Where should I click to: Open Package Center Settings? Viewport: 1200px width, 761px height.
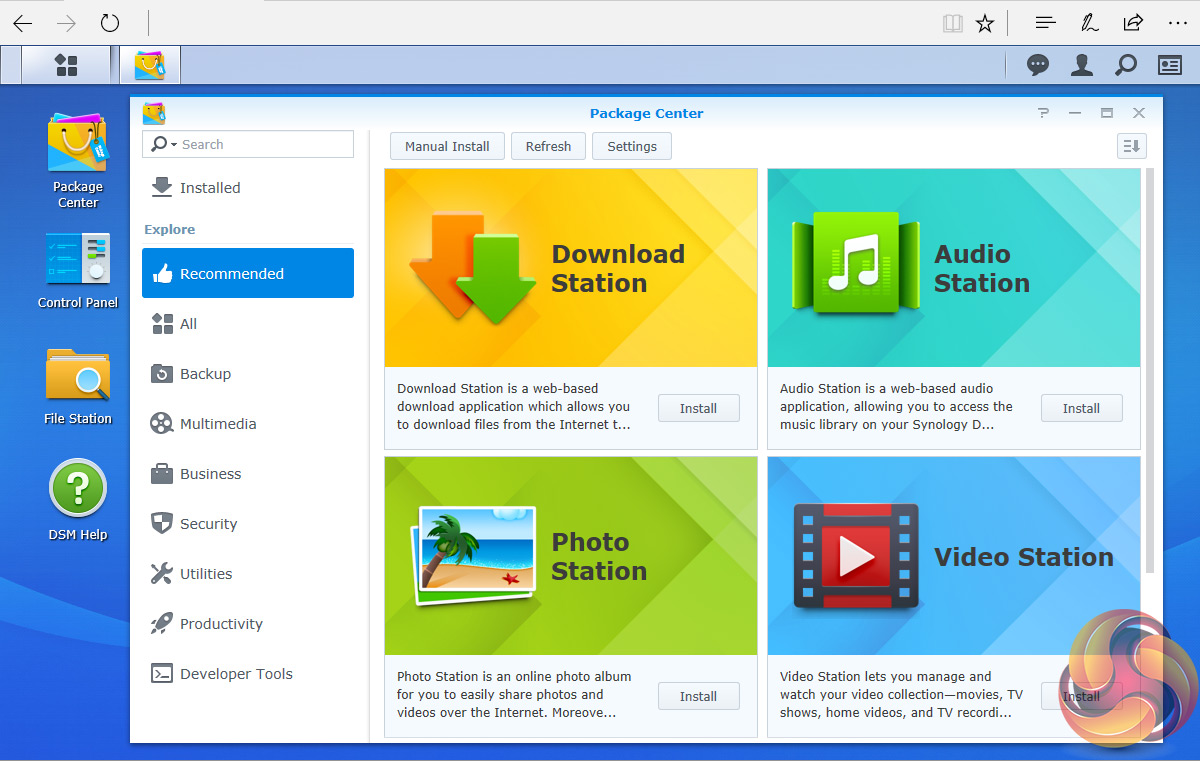click(632, 146)
